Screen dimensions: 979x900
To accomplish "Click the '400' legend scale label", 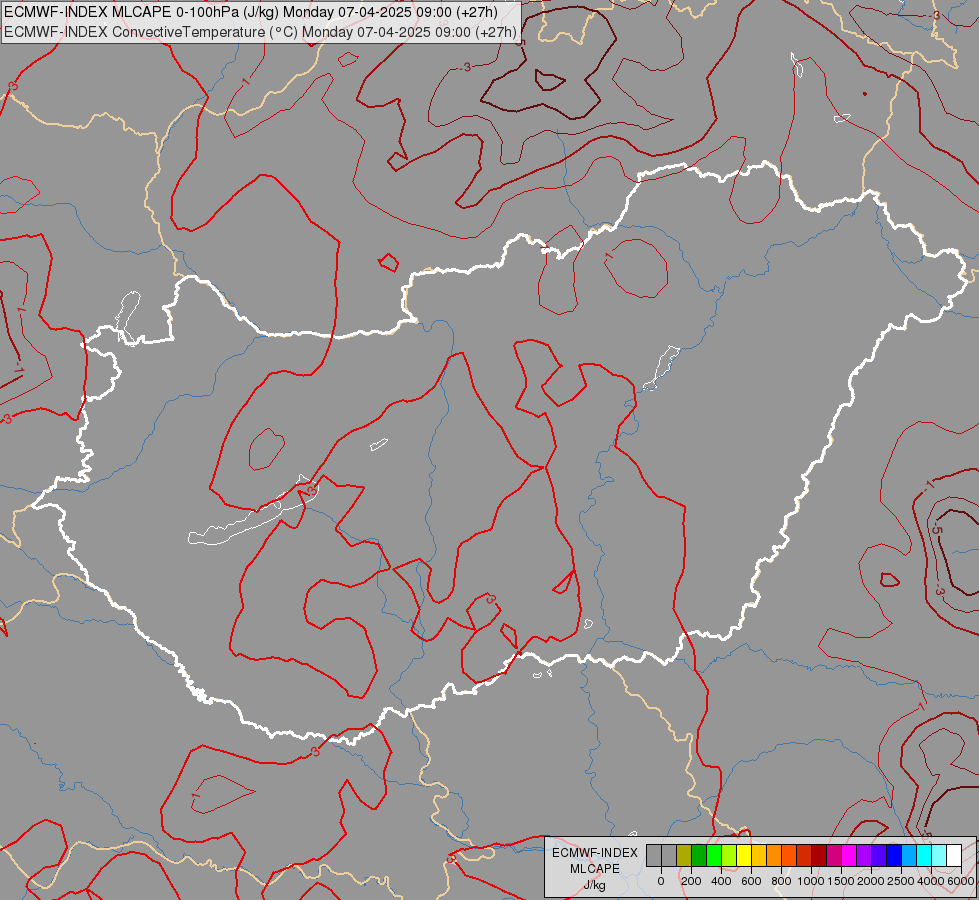I will coord(721,881).
